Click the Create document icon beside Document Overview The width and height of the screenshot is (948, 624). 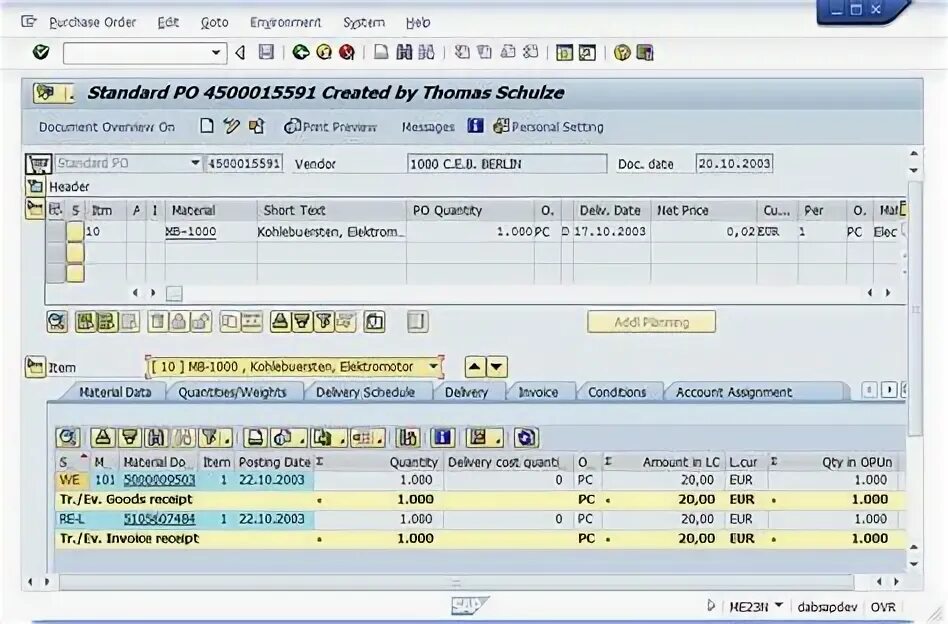click(207, 126)
